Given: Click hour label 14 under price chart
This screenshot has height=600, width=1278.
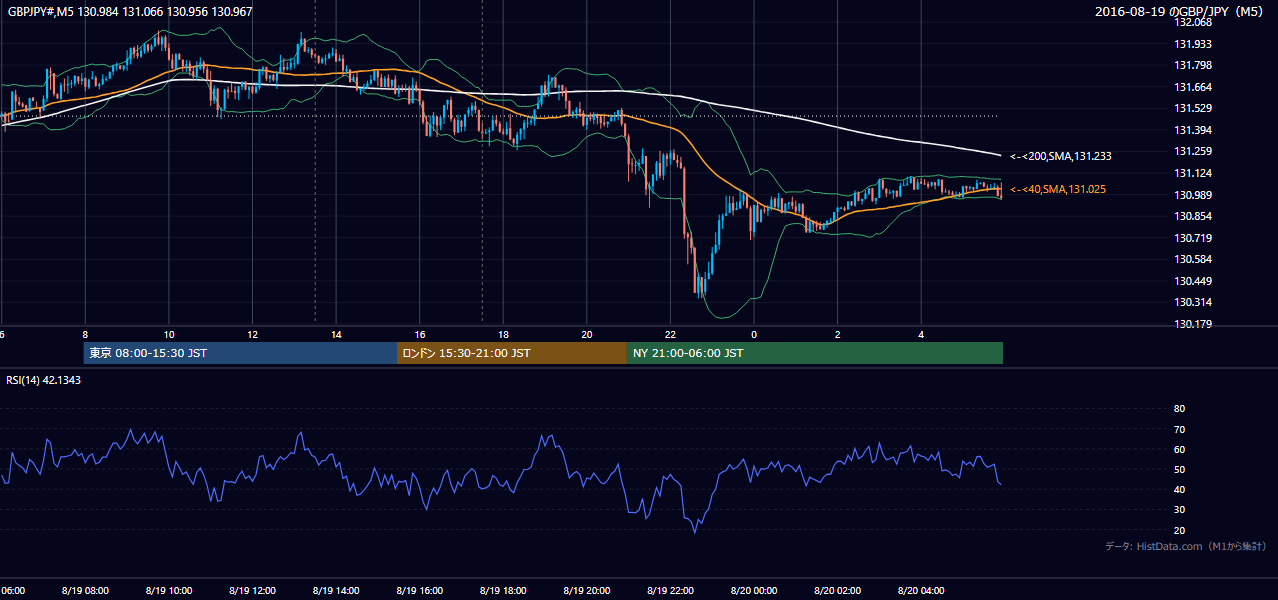Looking at the screenshot, I should (x=337, y=334).
